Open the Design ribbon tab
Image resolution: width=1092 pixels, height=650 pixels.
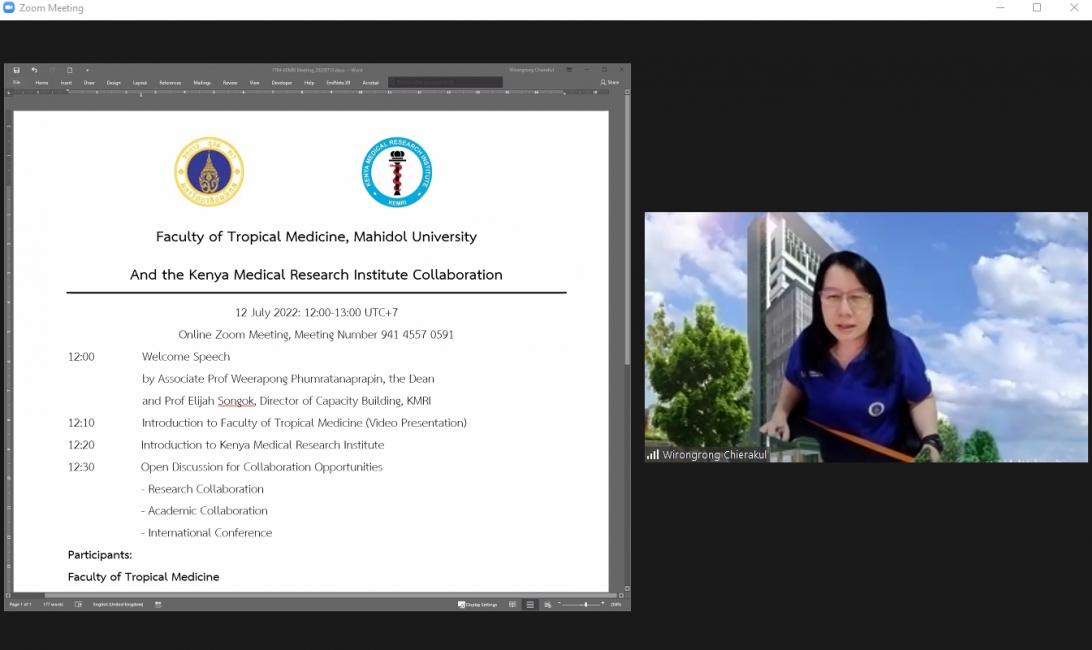pos(114,83)
